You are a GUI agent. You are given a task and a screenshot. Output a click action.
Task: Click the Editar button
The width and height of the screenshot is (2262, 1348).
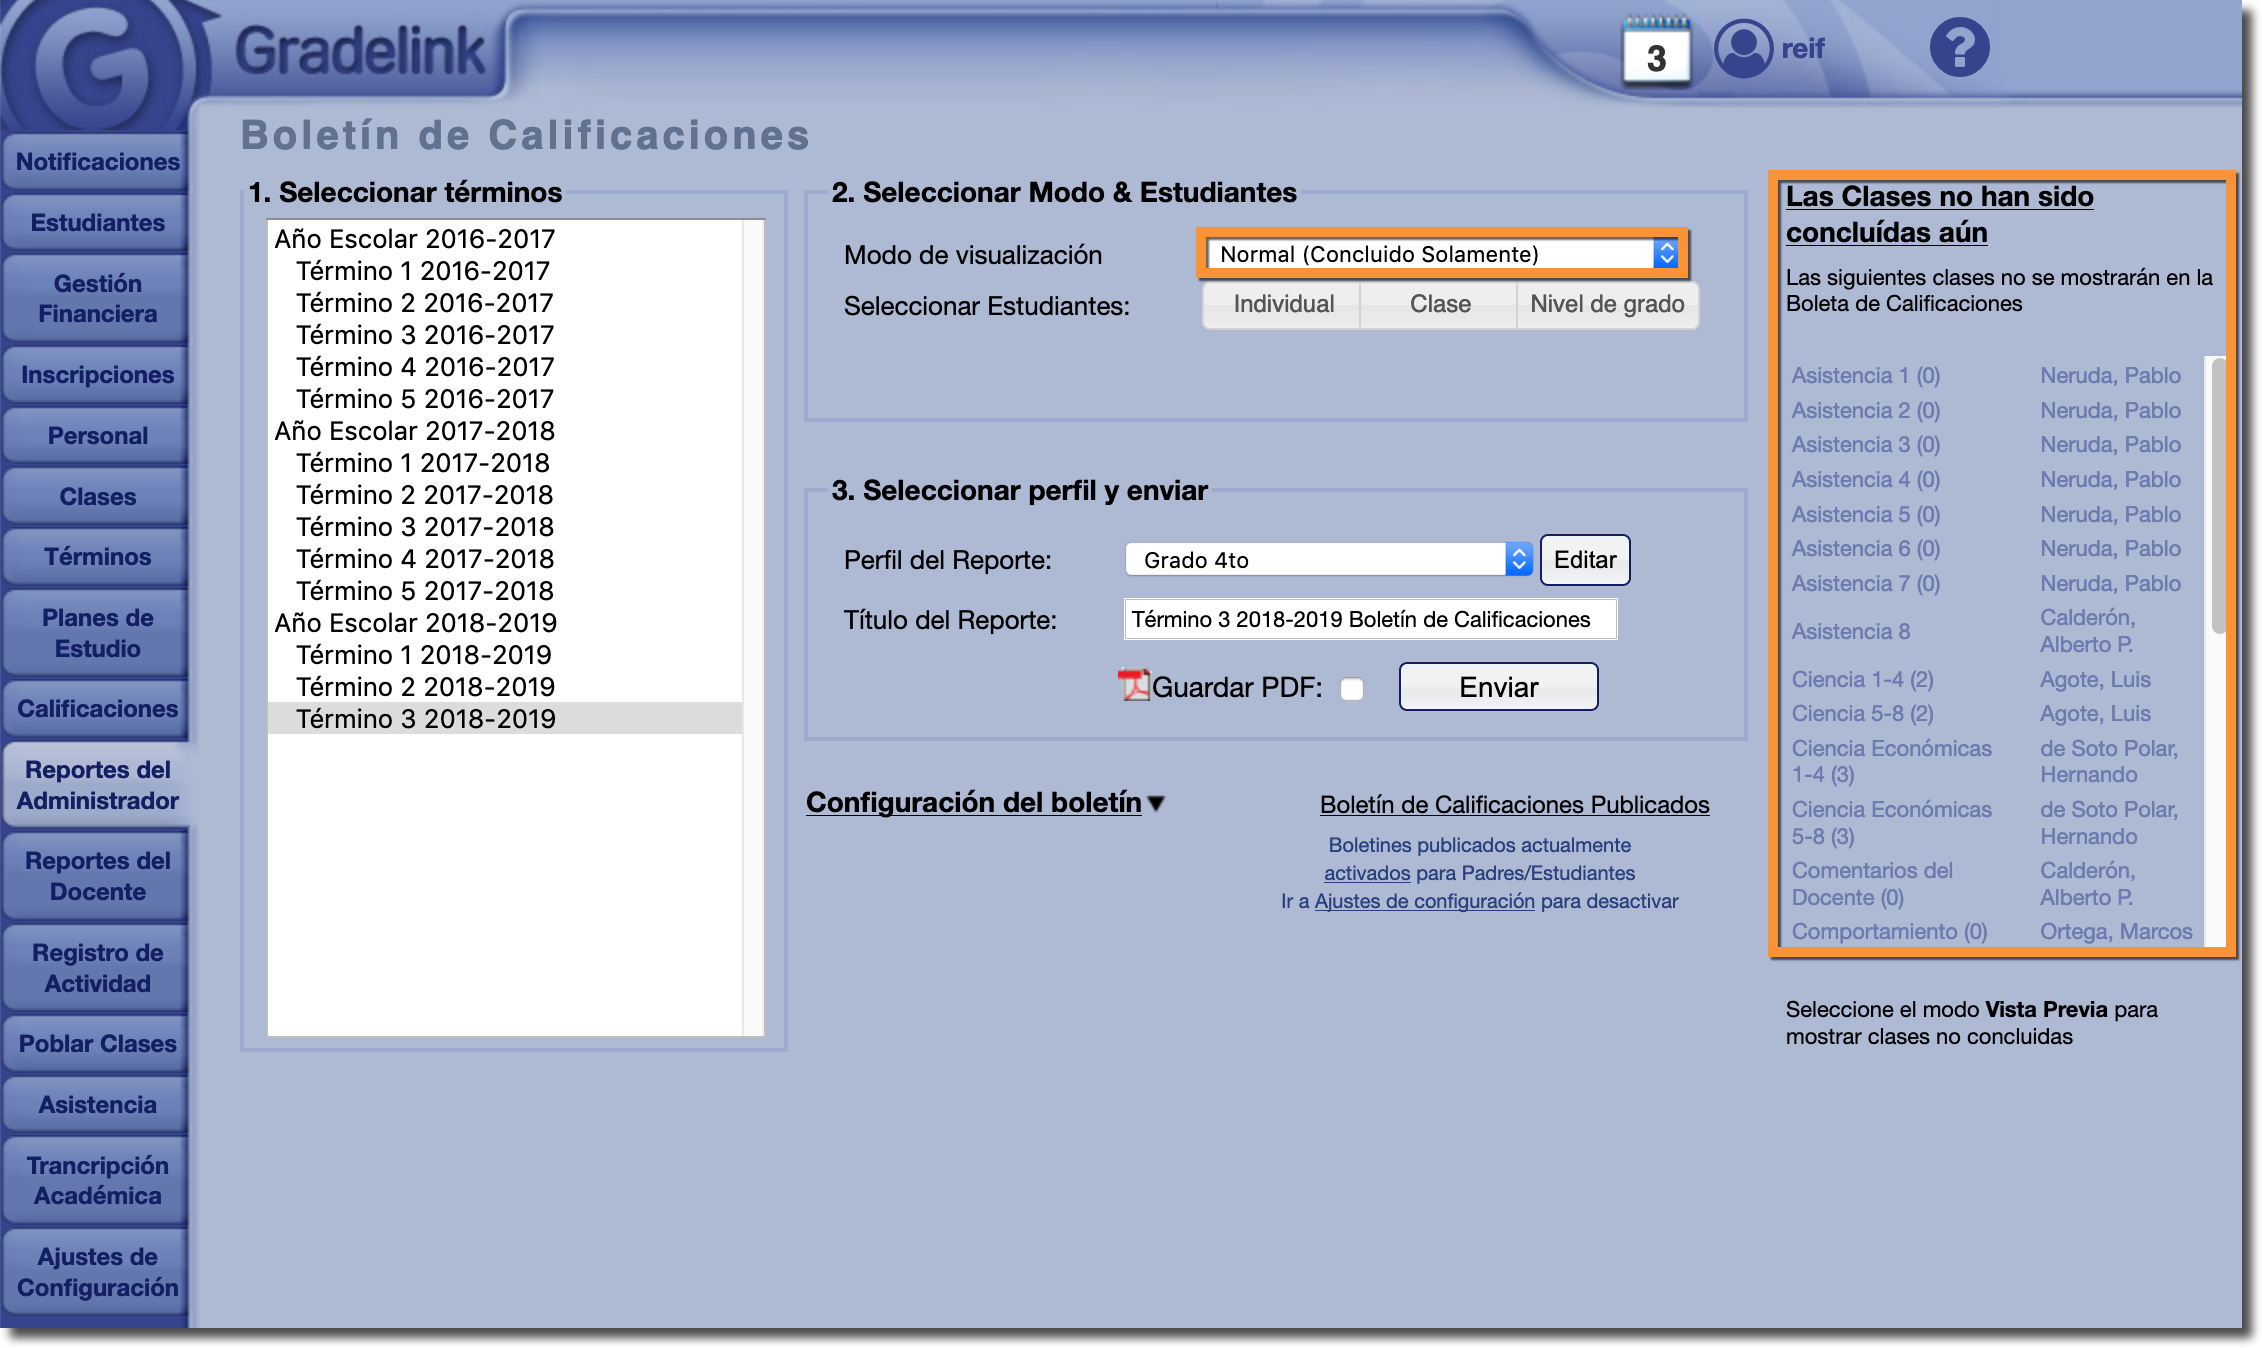pyautogui.click(x=1584, y=560)
